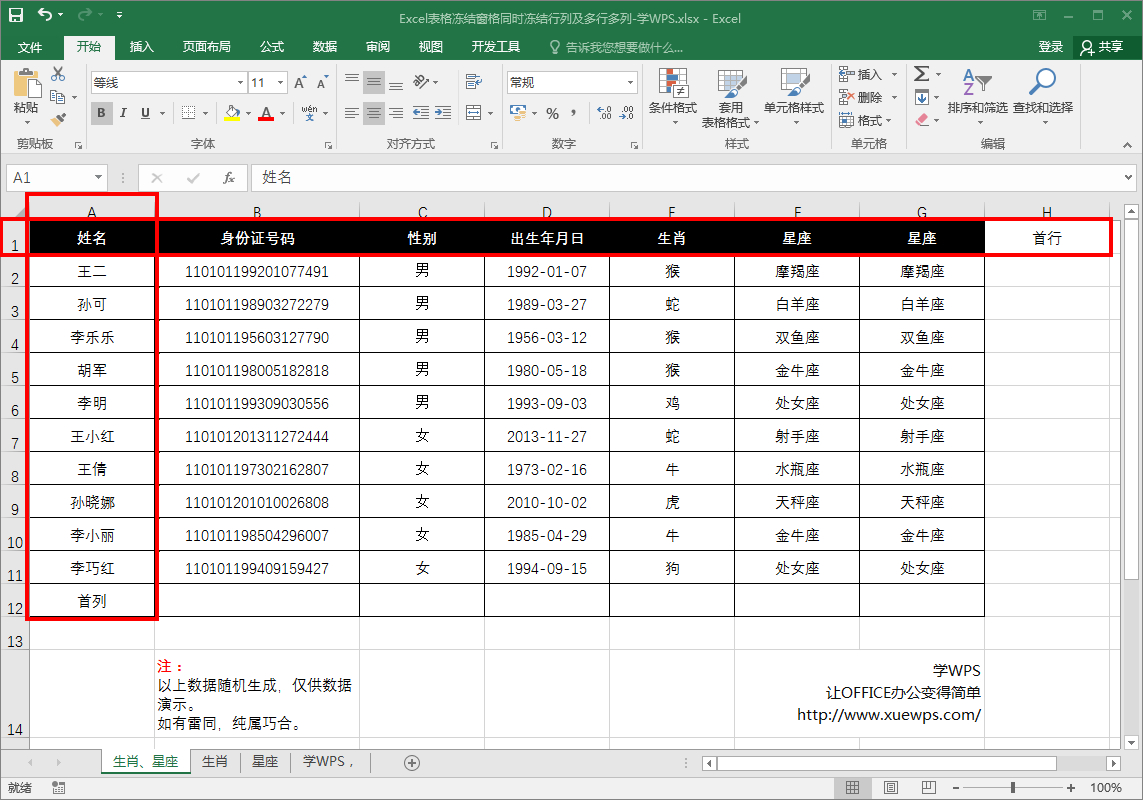Click the AutoSum sigma icon

pyautogui.click(x=920, y=74)
